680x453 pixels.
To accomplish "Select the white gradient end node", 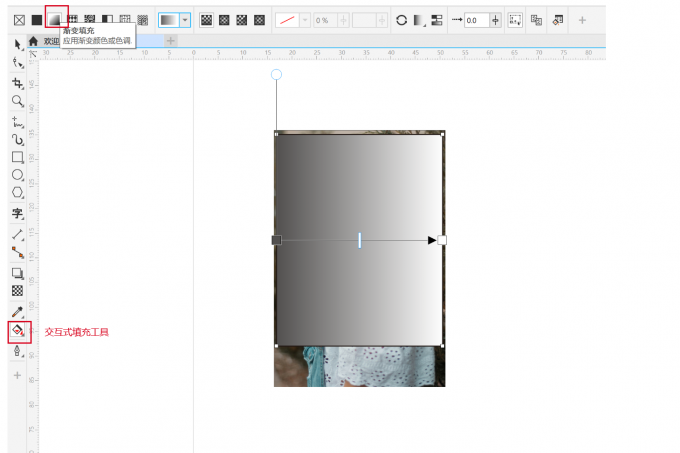I will [442, 240].
